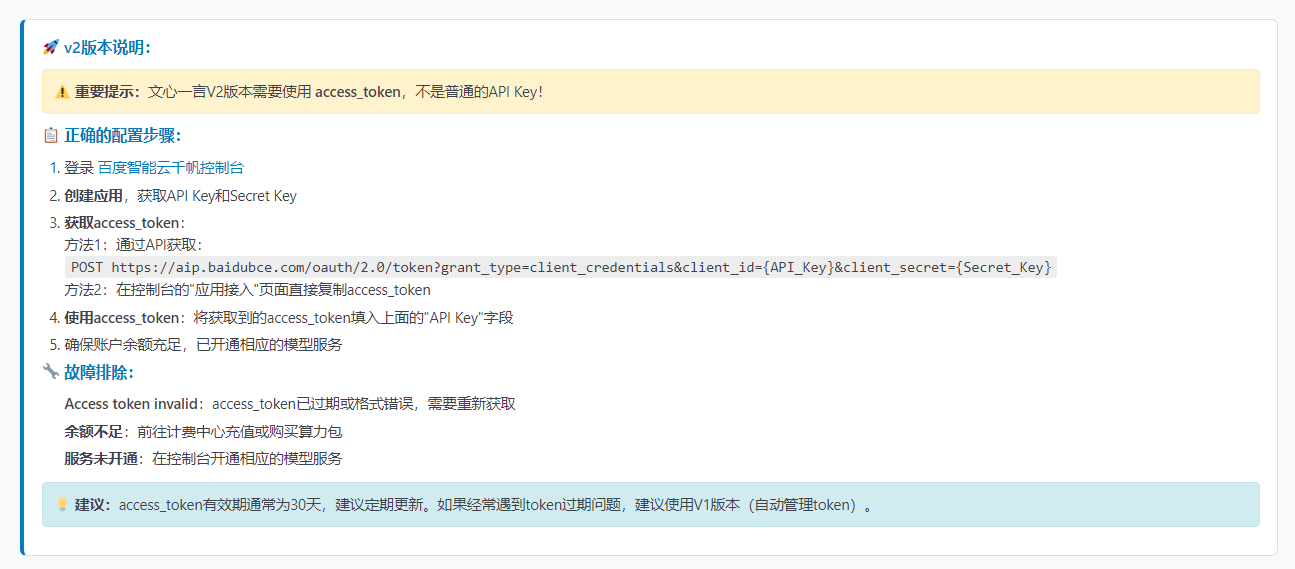Click the clipboard icon beside 正确的配置步骤

coord(51,135)
